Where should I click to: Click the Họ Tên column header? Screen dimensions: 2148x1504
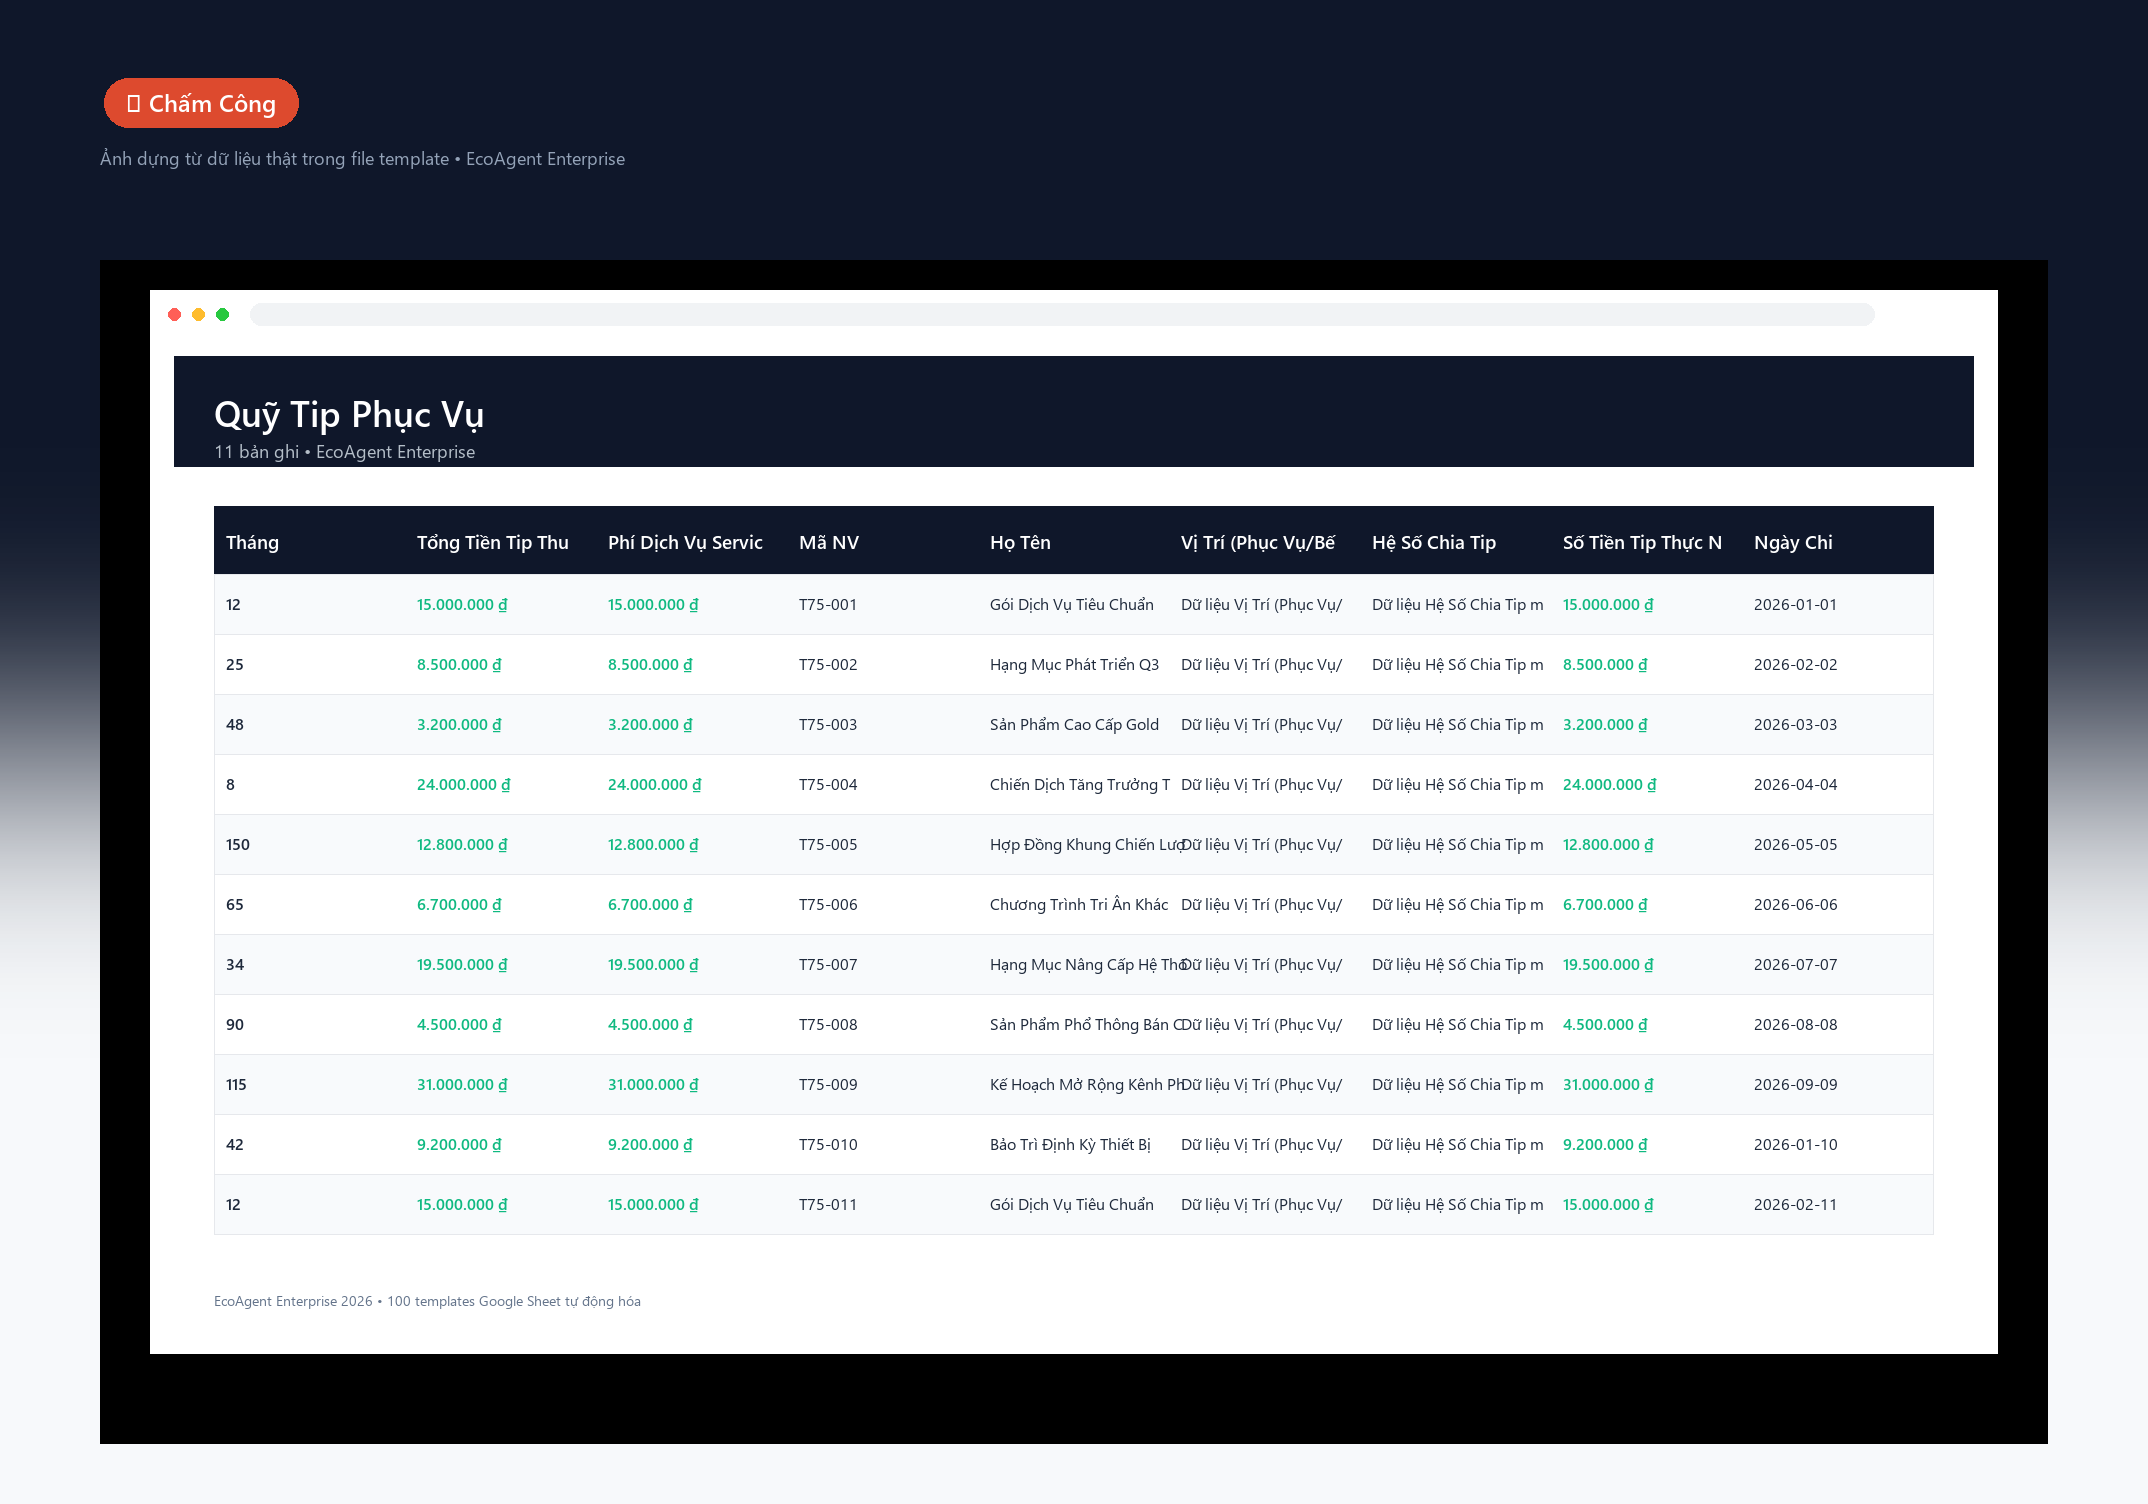(x=1020, y=542)
